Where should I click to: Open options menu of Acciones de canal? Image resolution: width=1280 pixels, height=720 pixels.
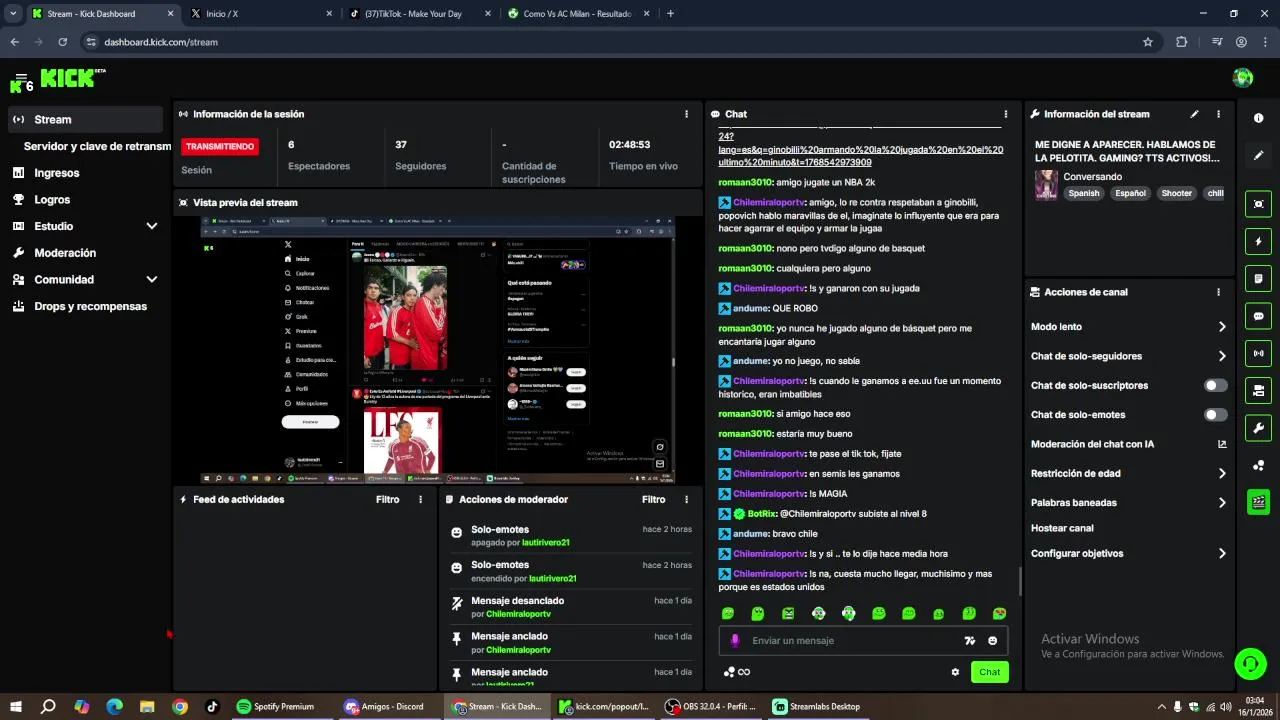1218,292
